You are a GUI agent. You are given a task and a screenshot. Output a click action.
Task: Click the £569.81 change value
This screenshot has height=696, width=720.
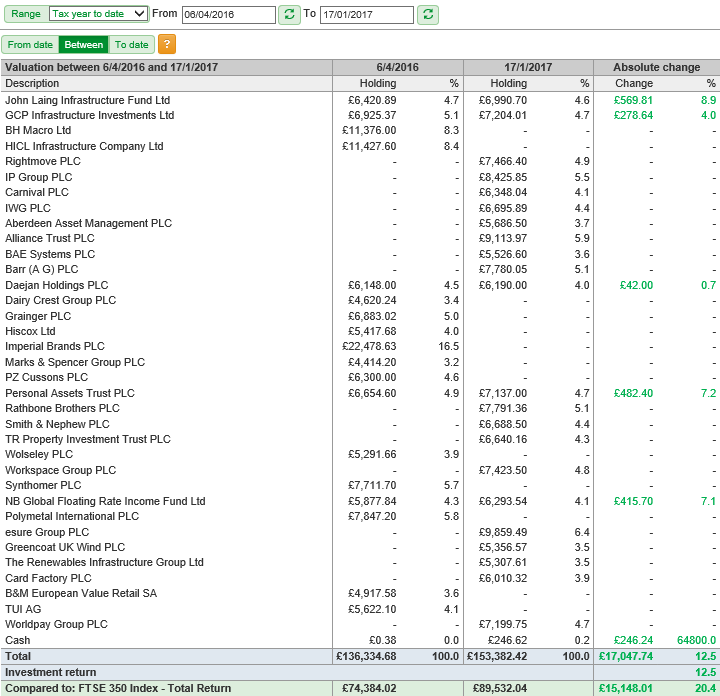(x=633, y=100)
